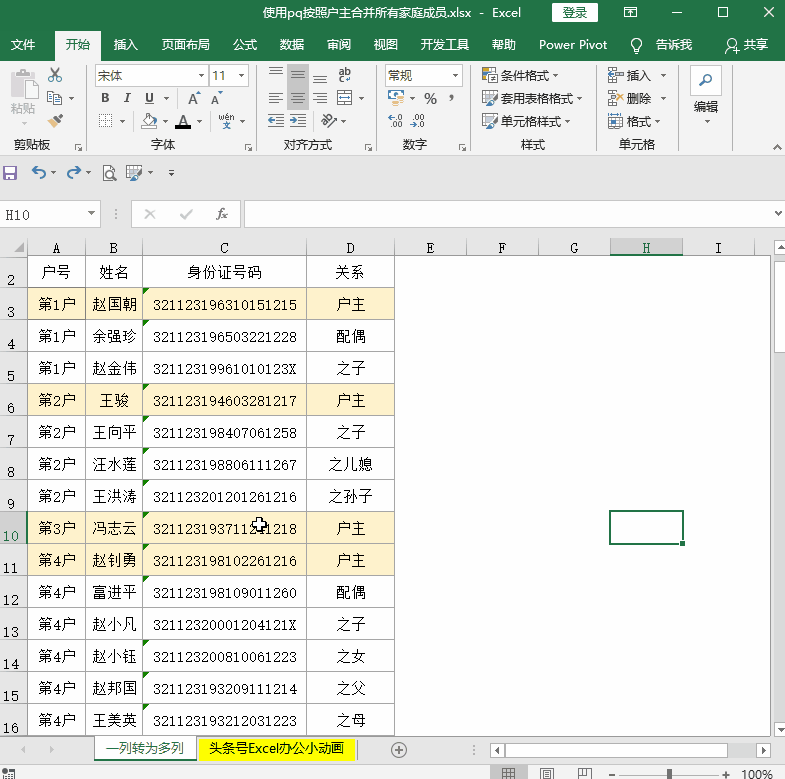The height and width of the screenshot is (779, 785).
Task: Decrease indent icon
Action: click(x=276, y=121)
